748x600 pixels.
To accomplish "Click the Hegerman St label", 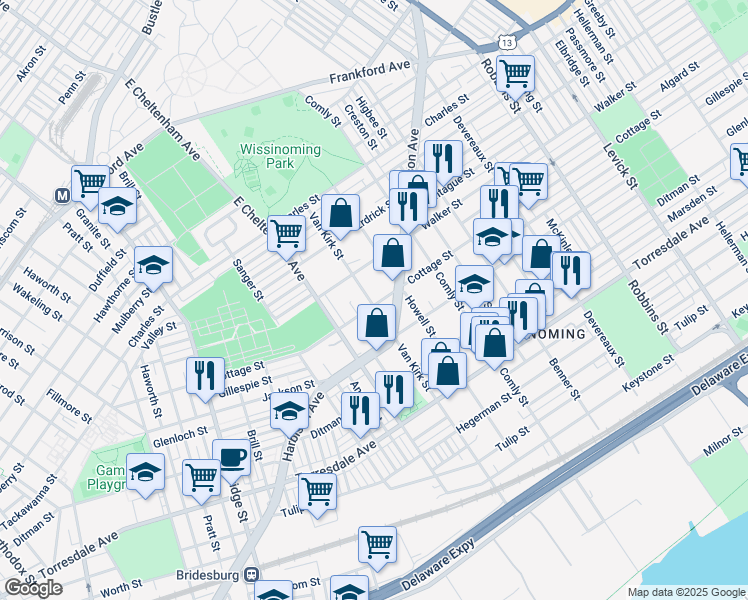I will pos(484,414).
